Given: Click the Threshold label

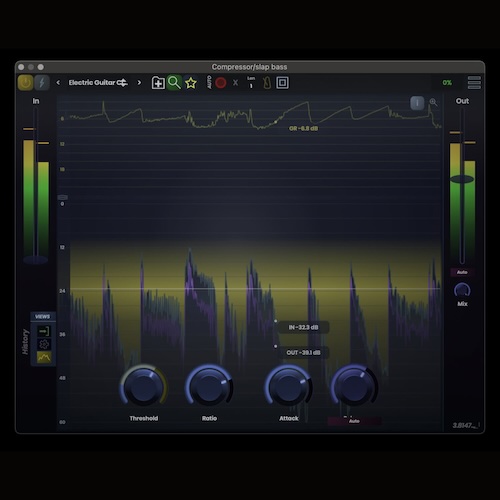Looking at the screenshot, I should [144, 418].
